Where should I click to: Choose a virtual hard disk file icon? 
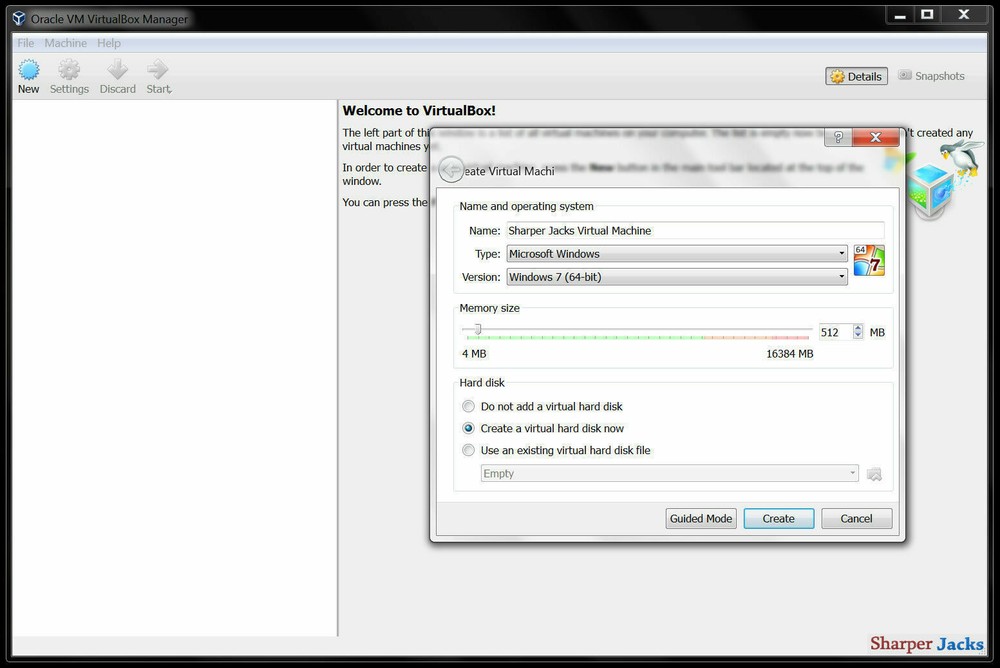874,473
